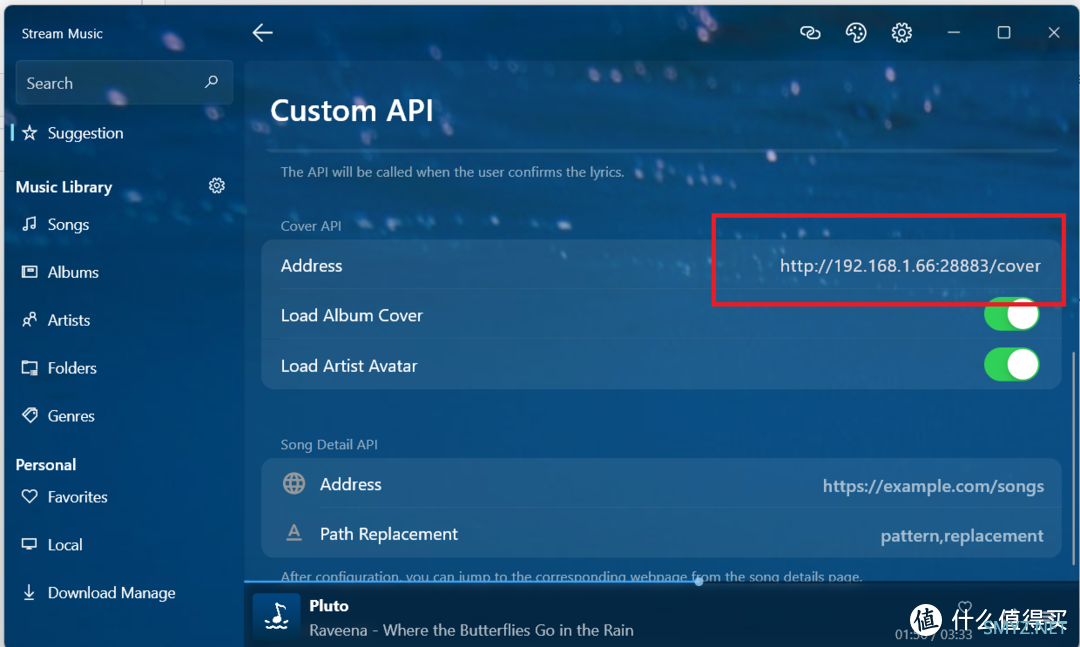1080x647 pixels.
Task: Edit the Cover API address field
Action: 909,266
